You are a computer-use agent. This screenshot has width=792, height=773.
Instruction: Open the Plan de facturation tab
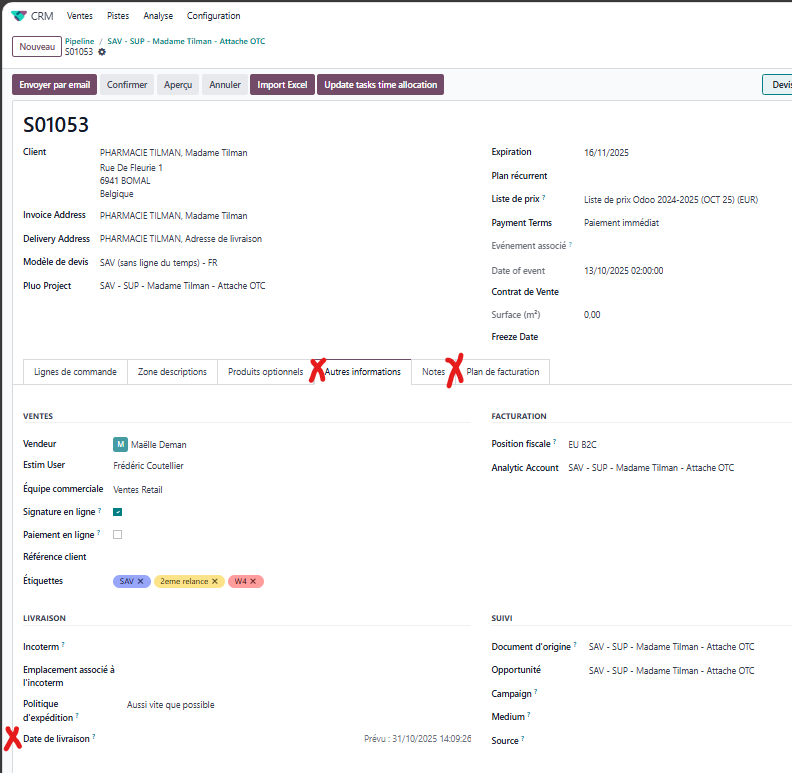pos(502,372)
